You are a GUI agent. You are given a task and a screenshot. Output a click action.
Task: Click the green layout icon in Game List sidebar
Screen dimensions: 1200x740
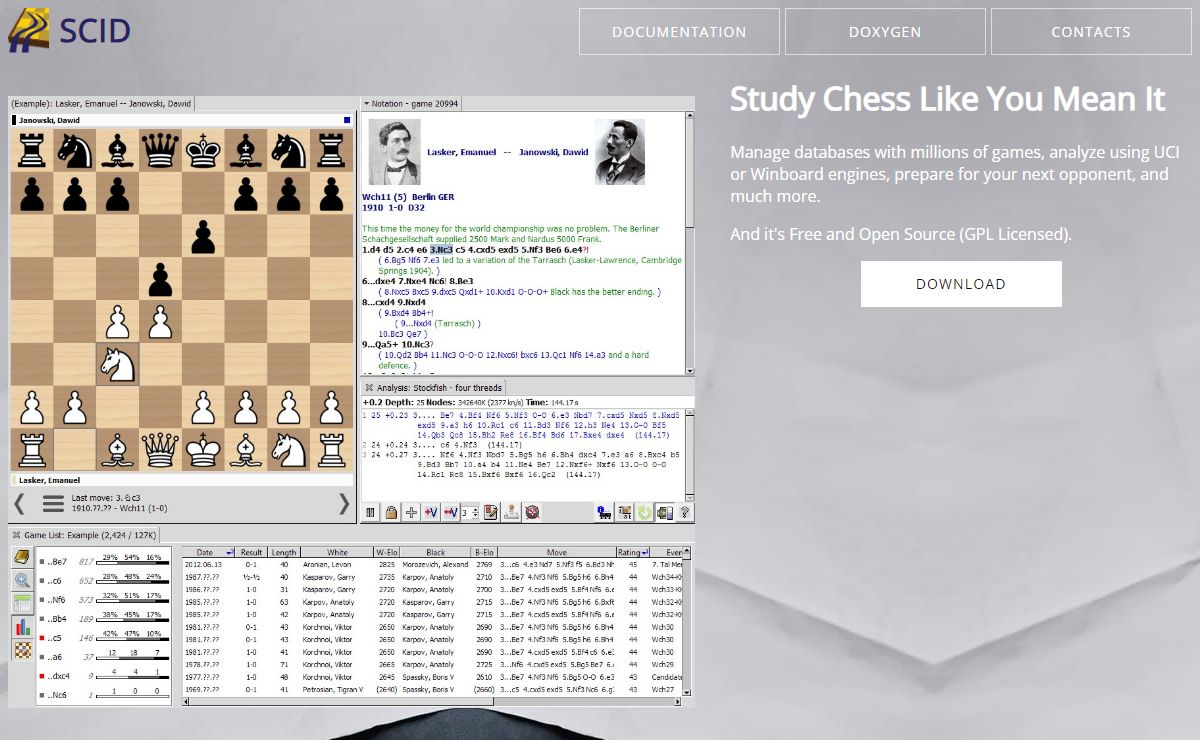(x=21, y=603)
